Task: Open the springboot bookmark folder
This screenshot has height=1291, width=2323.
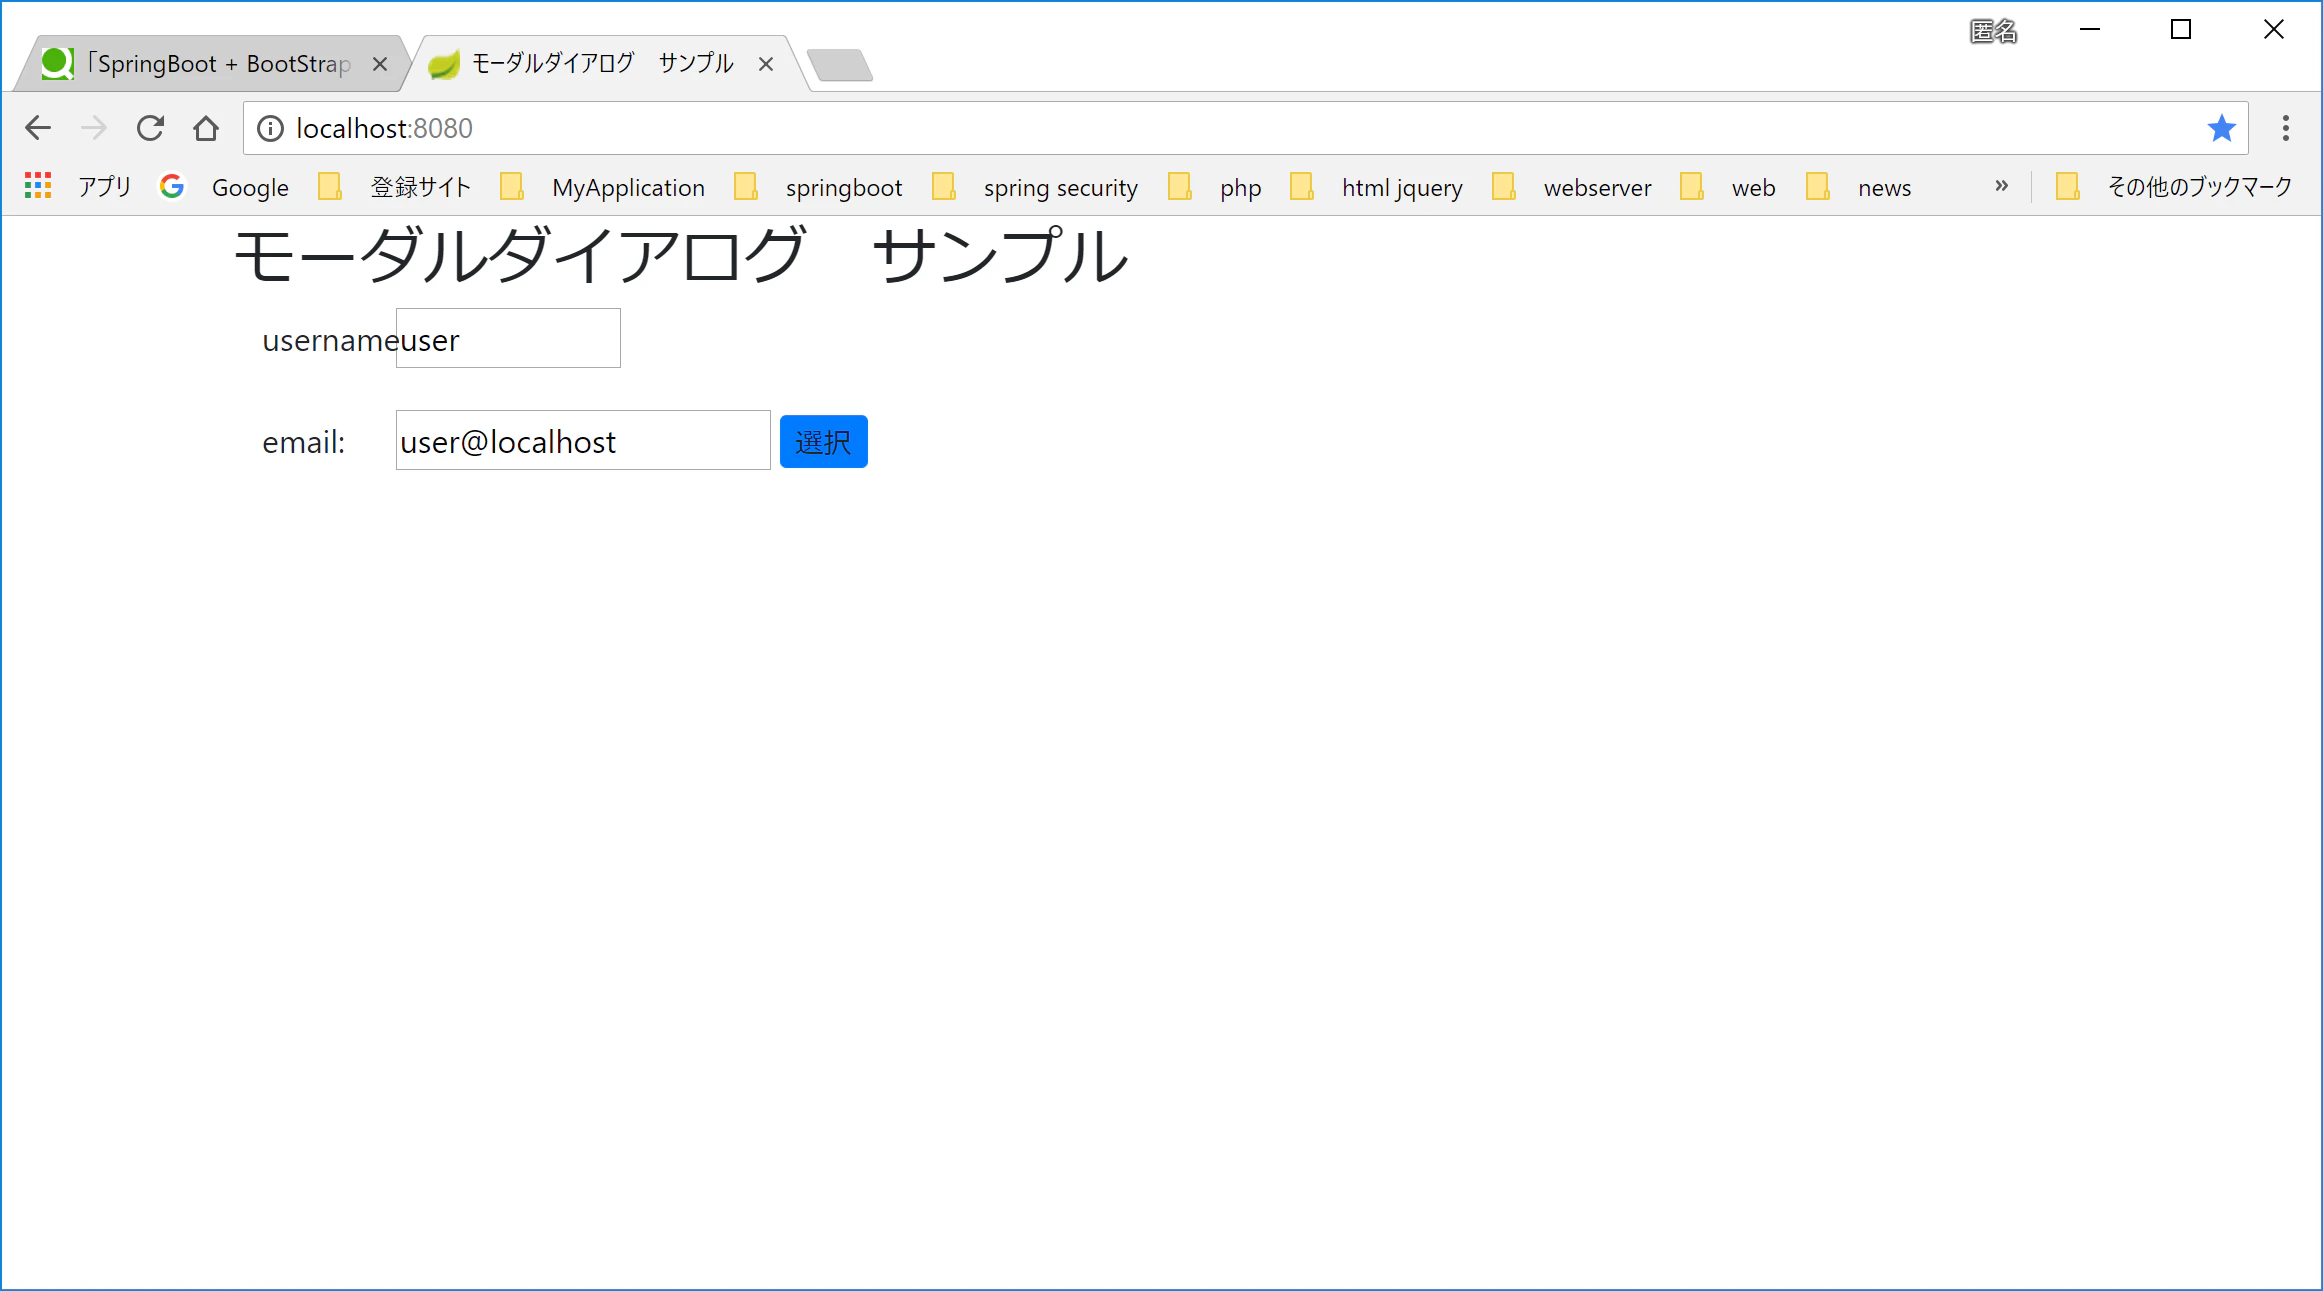Action: (x=818, y=187)
